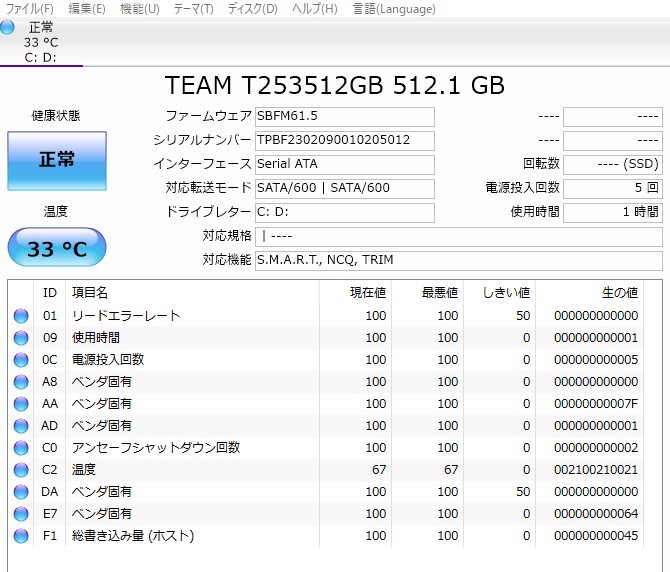Click the status orb for ID DA row
This screenshot has width=670, height=572.
[21, 492]
